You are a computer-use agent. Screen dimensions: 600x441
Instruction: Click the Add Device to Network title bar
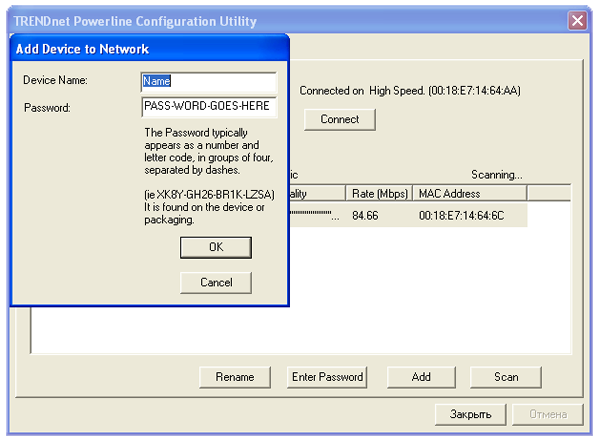click(150, 49)
